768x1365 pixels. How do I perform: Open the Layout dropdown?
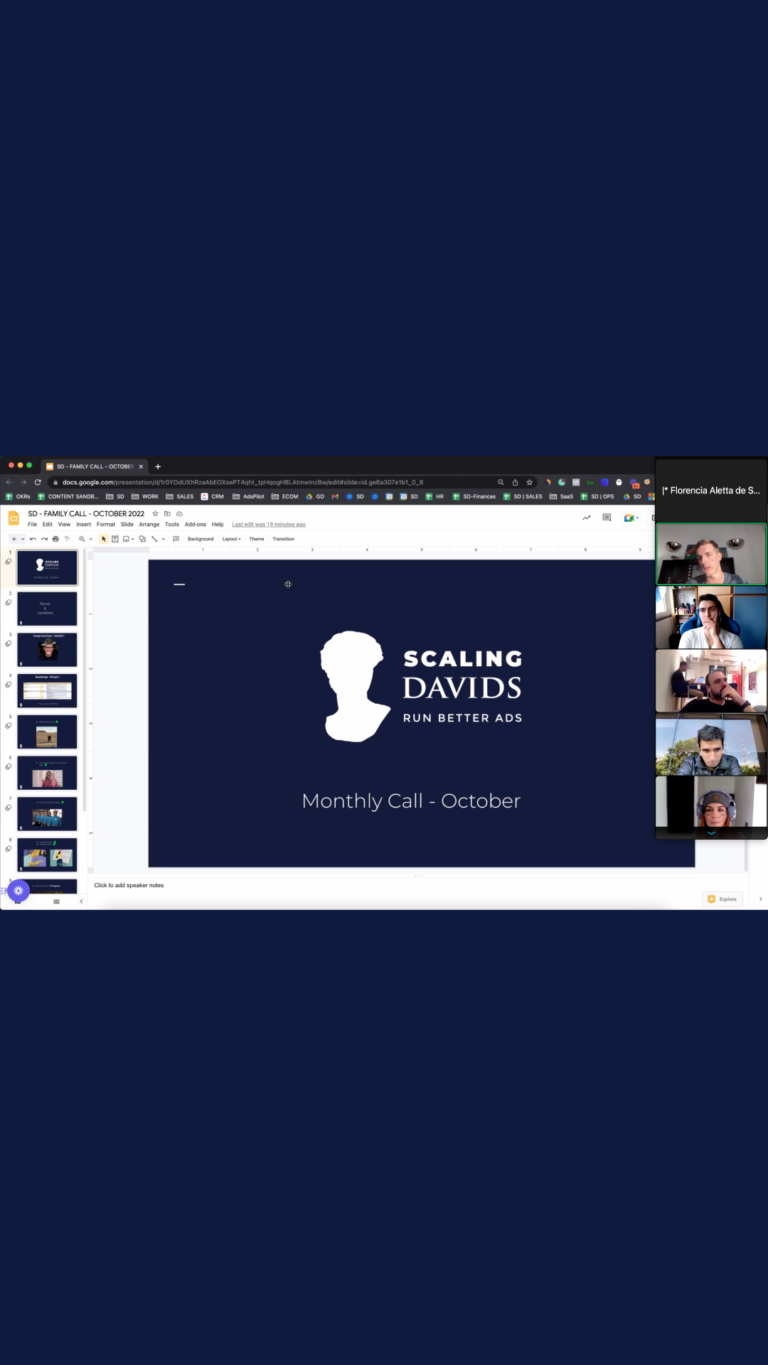click(231, 539)
